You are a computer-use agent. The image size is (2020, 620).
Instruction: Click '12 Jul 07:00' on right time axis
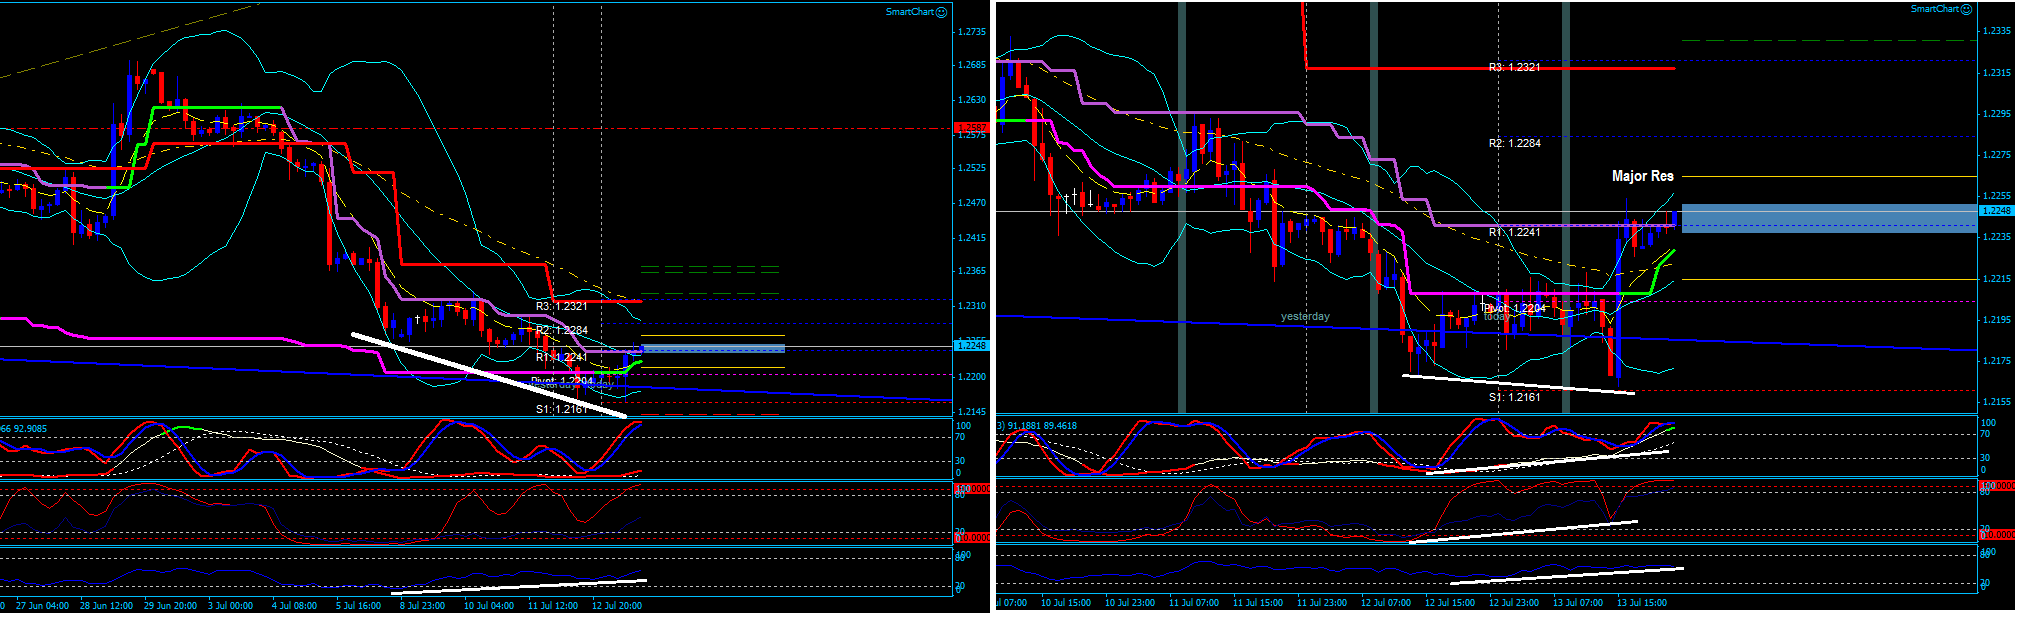click(x=1385, y=603)
